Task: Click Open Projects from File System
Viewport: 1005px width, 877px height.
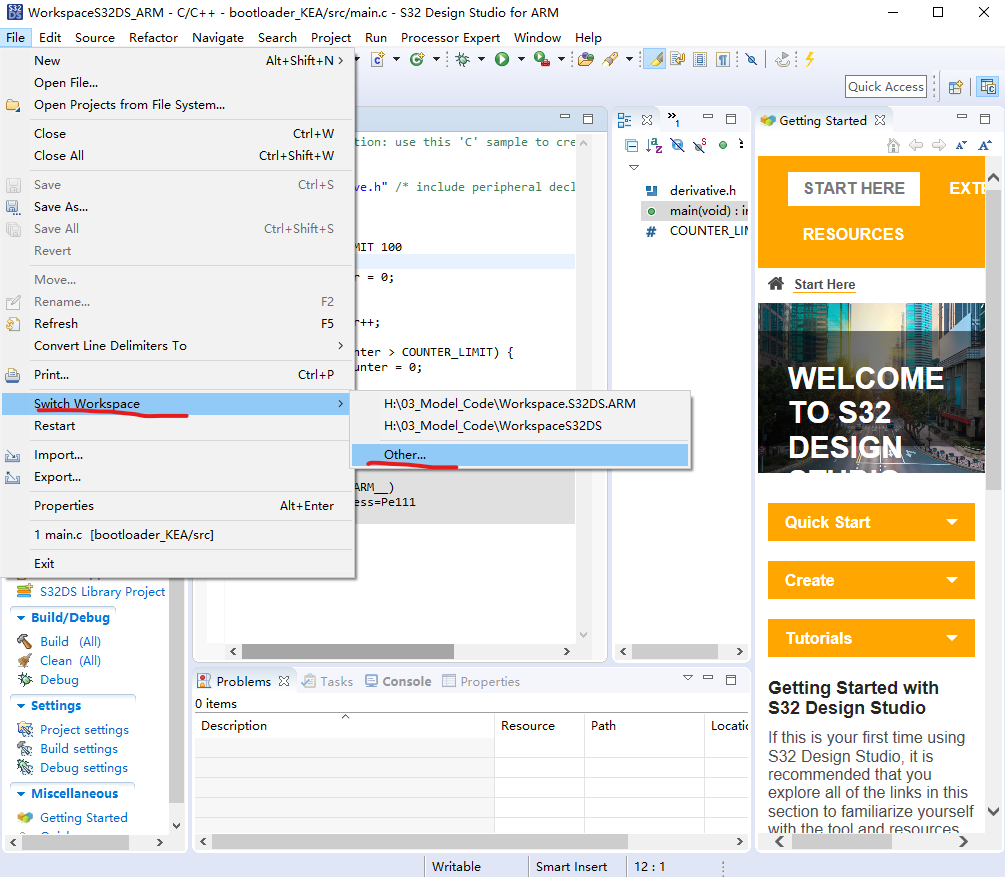Action: point(178,104)
